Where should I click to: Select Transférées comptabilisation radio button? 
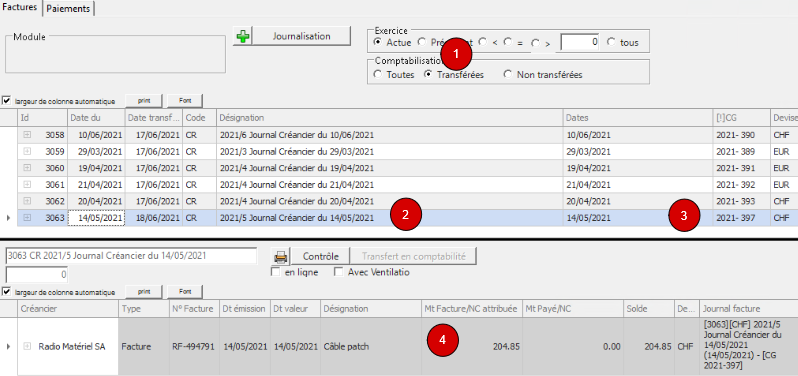(x=429, y=74)
